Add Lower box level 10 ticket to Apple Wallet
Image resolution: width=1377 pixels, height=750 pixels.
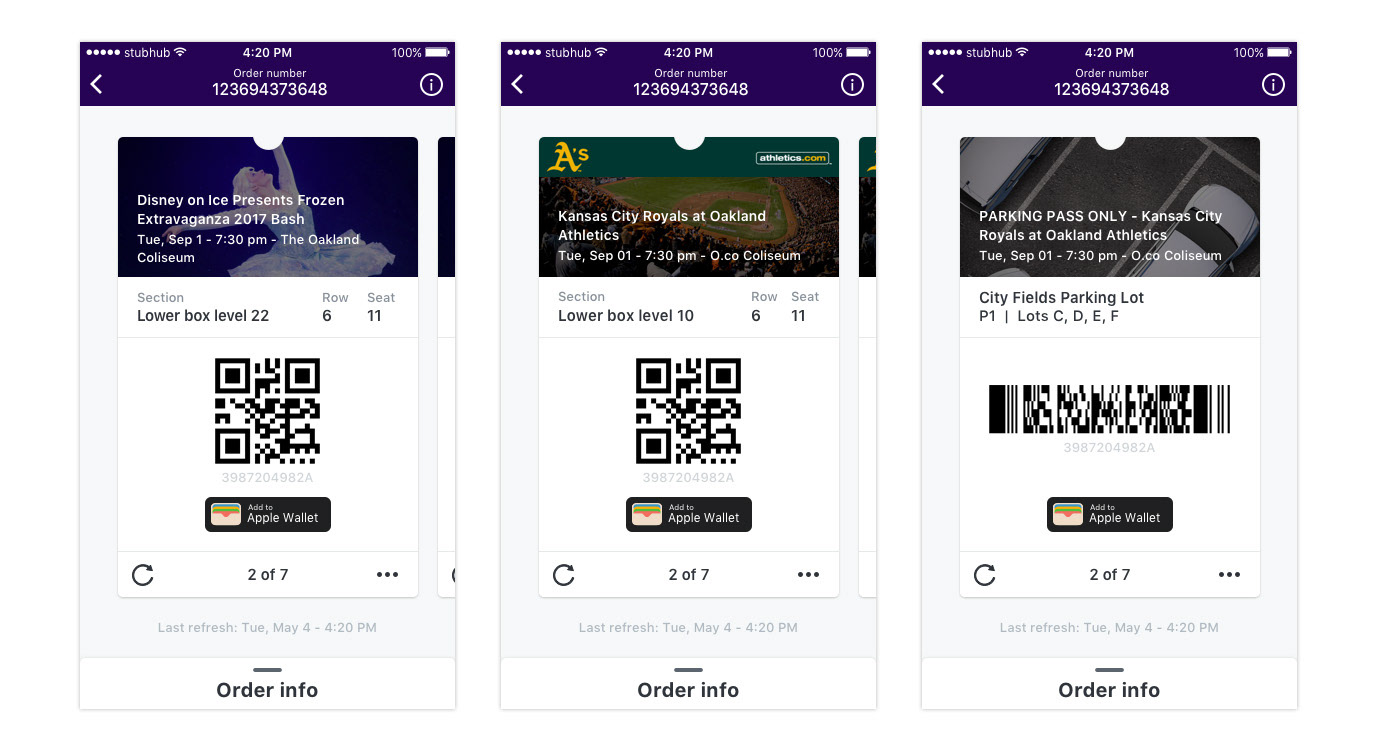689,514
